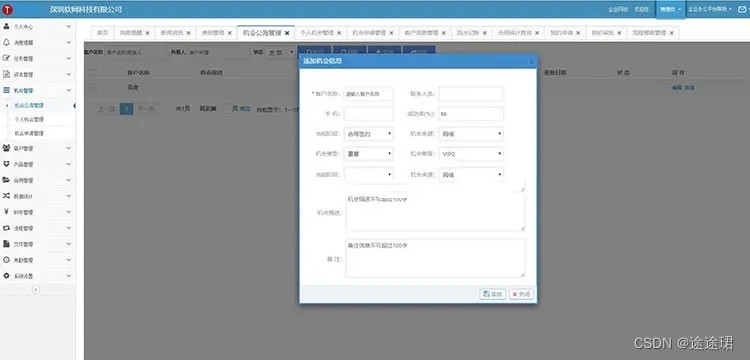Switch to the 流程模板管理 tab
750x360 pixels.
click(652, 33)
